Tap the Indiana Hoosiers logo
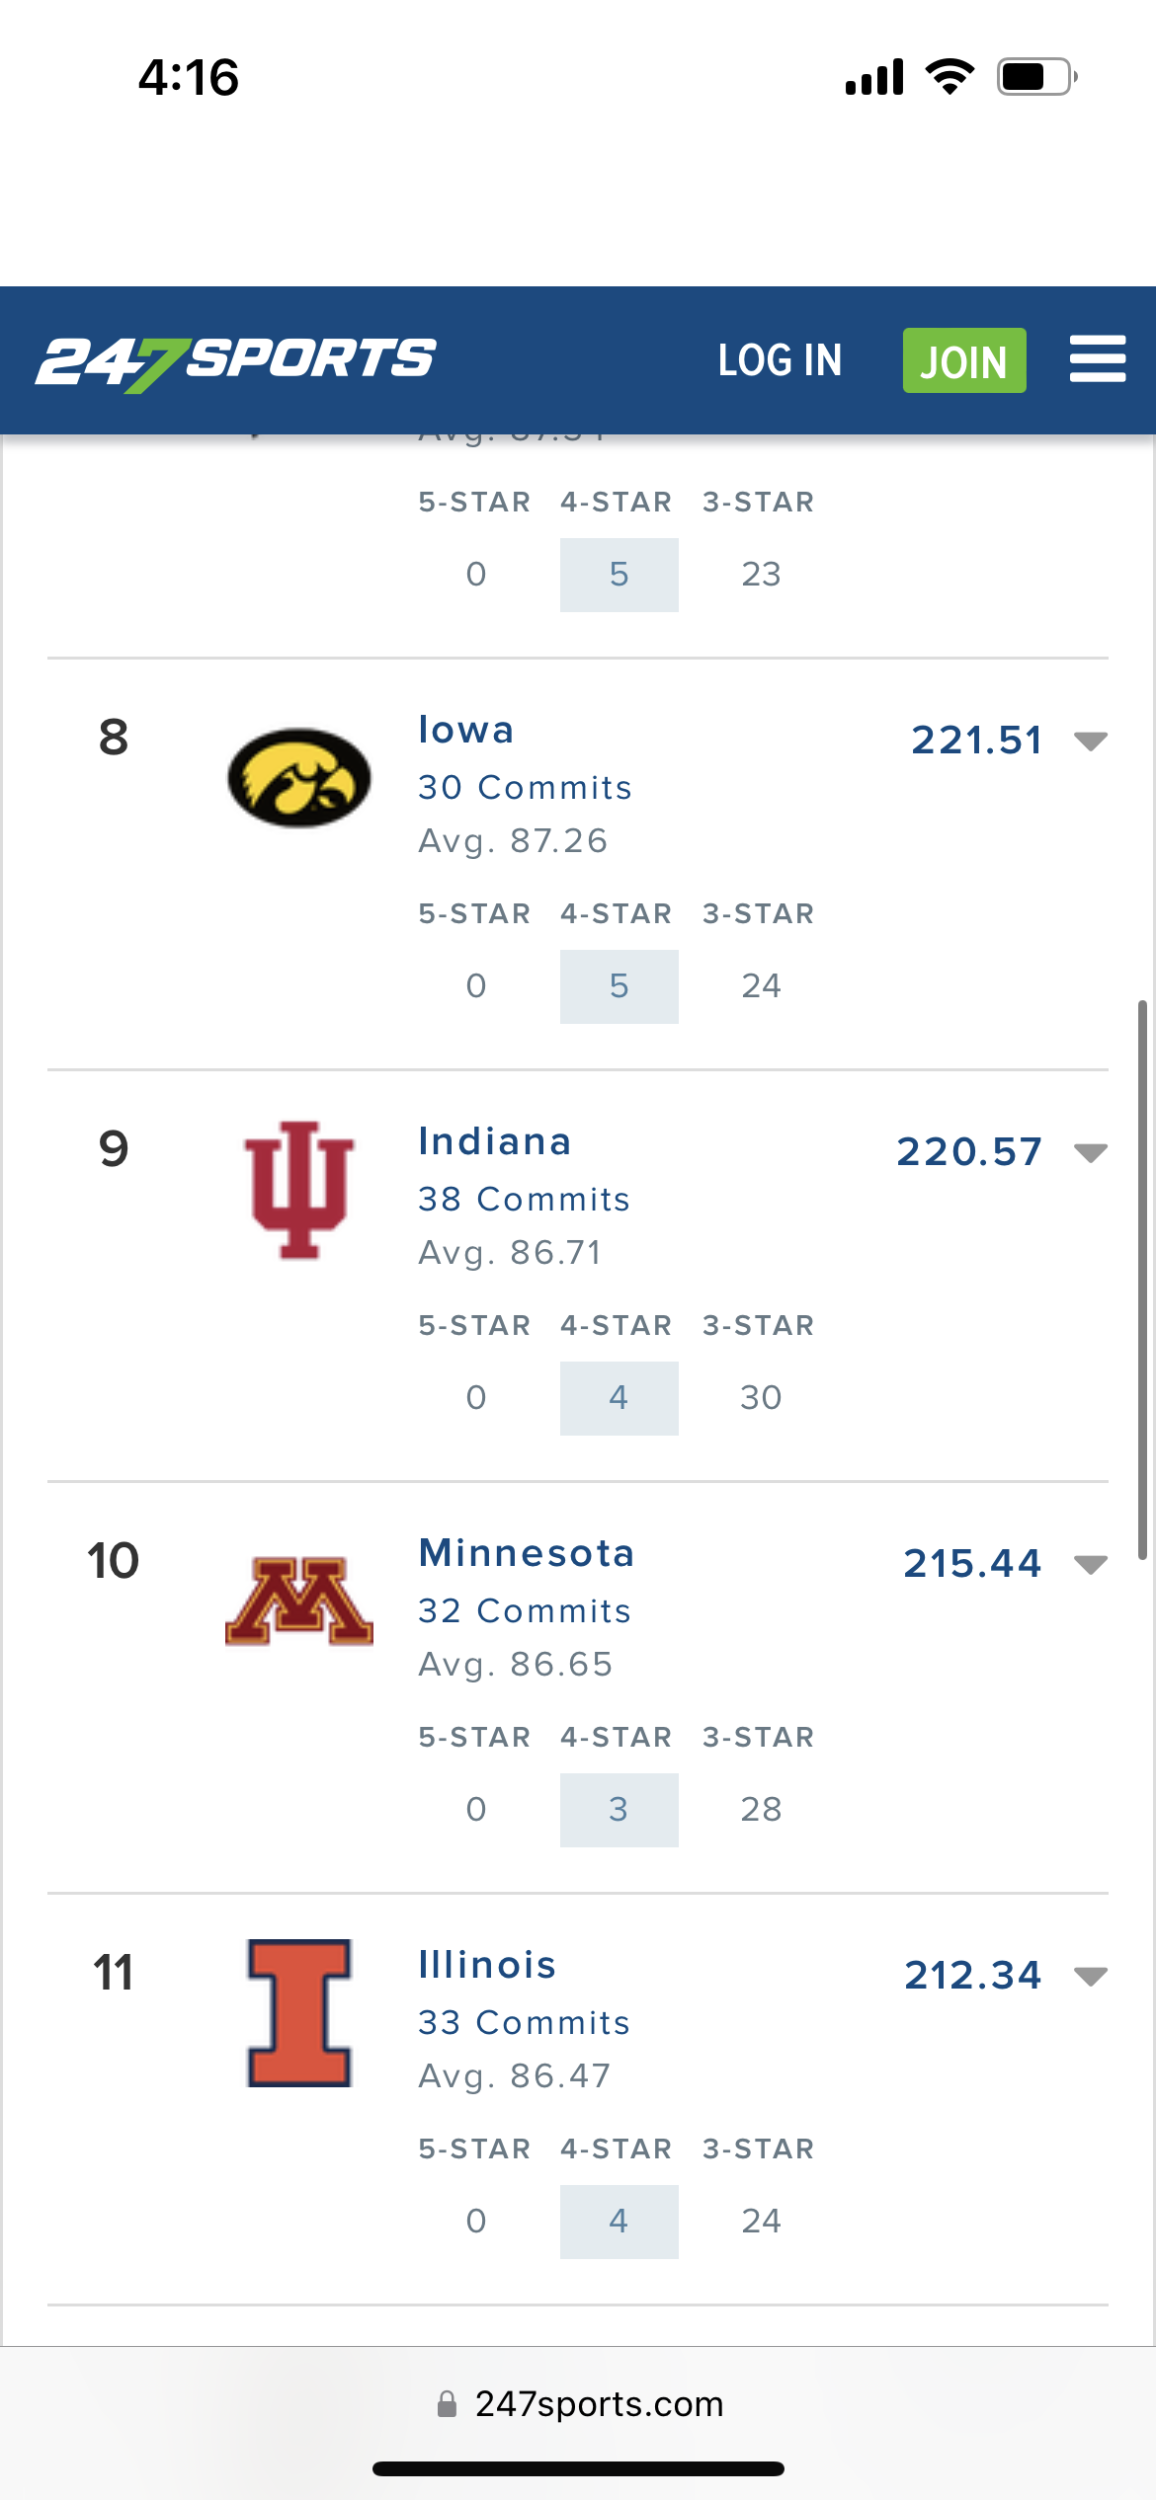Viewport: 1156px width, 2500px height. click(x=299, y=1189)
